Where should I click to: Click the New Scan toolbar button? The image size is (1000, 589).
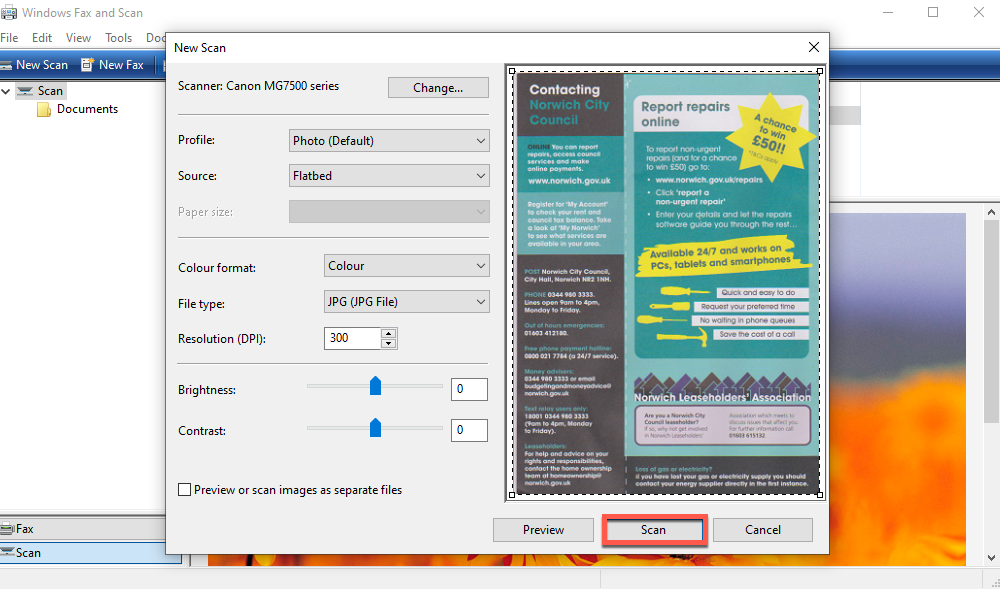(34, 64)
